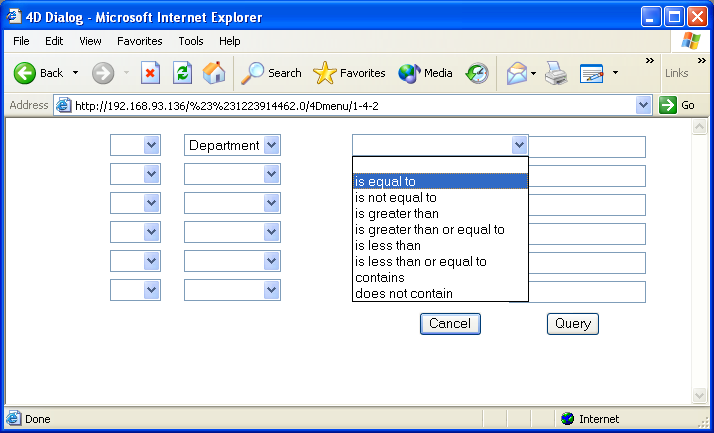Screen dimensions: 714x433
Task: Click the first row value input field
Action: click(x=587, y=147)
